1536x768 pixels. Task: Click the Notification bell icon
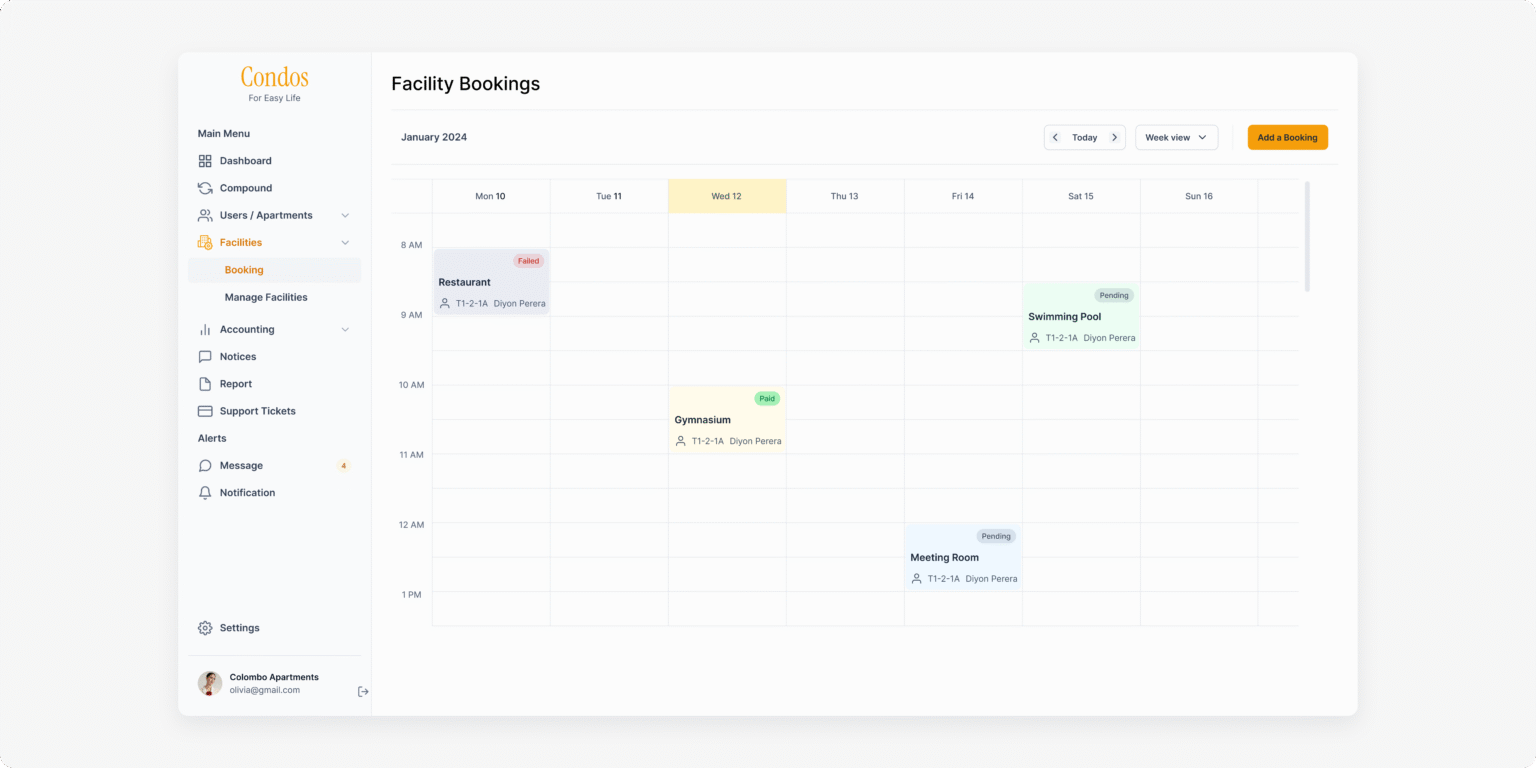205,493
